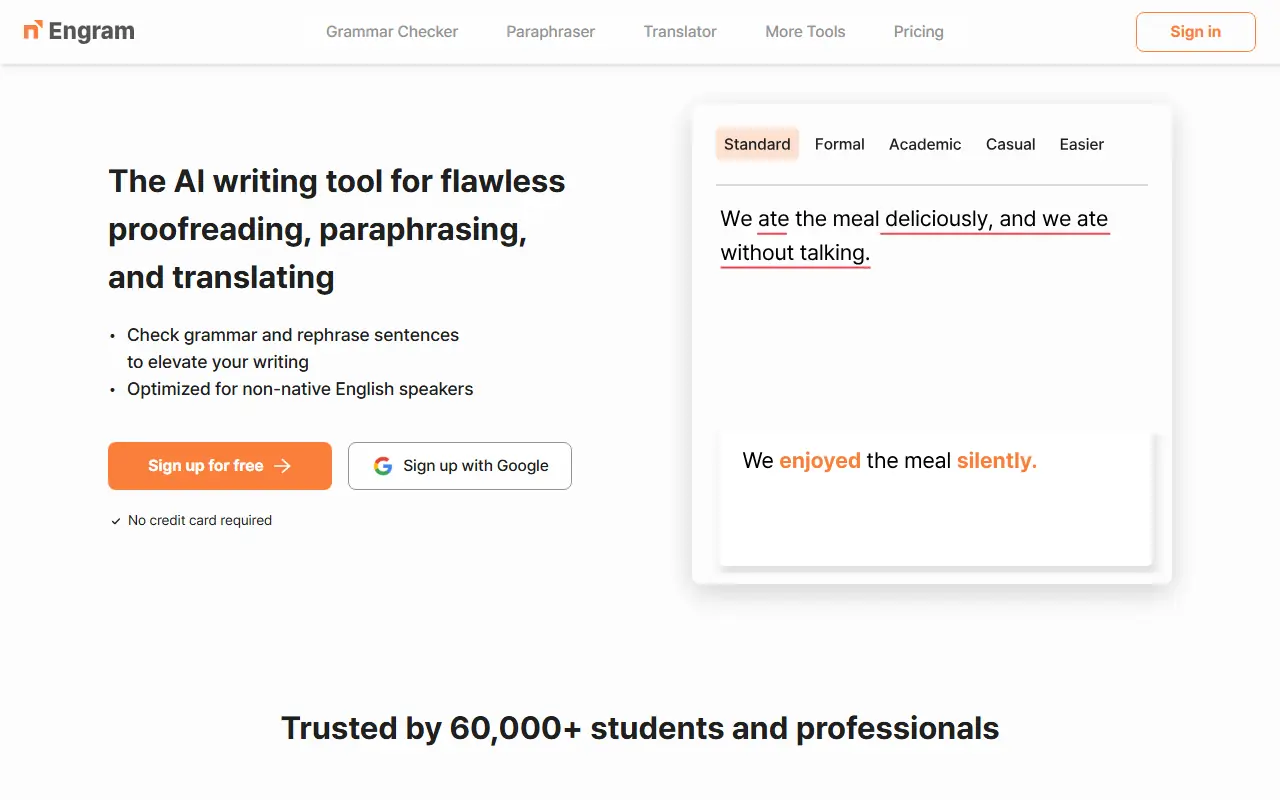View the Pricing page
The image size is (1280, 800).
click(x=918, y=32)
